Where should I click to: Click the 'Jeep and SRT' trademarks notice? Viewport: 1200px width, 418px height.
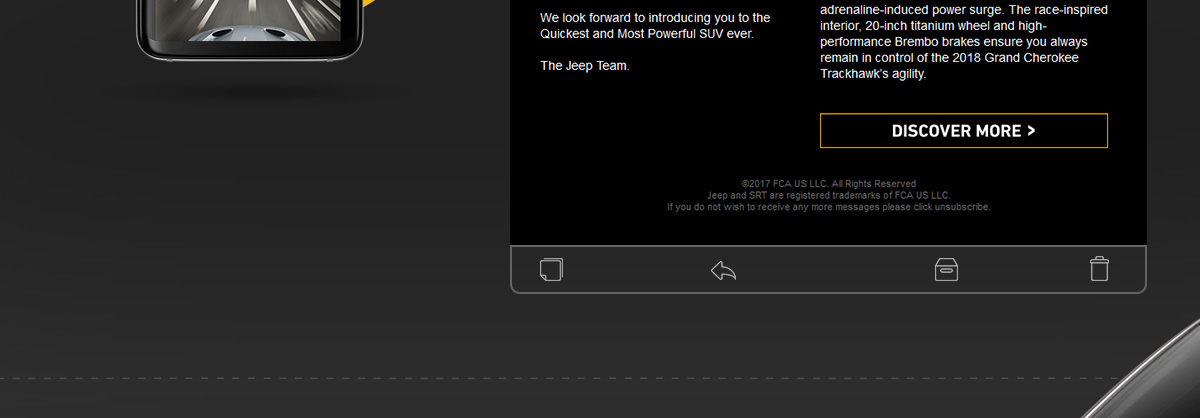828,196
